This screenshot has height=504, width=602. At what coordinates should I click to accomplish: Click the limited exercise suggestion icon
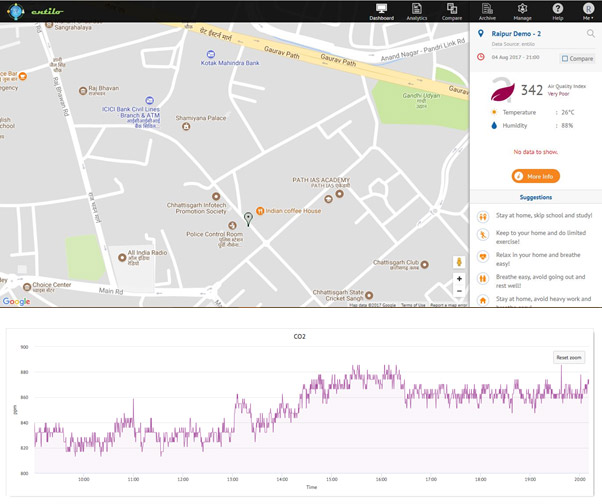click(483, 235)
